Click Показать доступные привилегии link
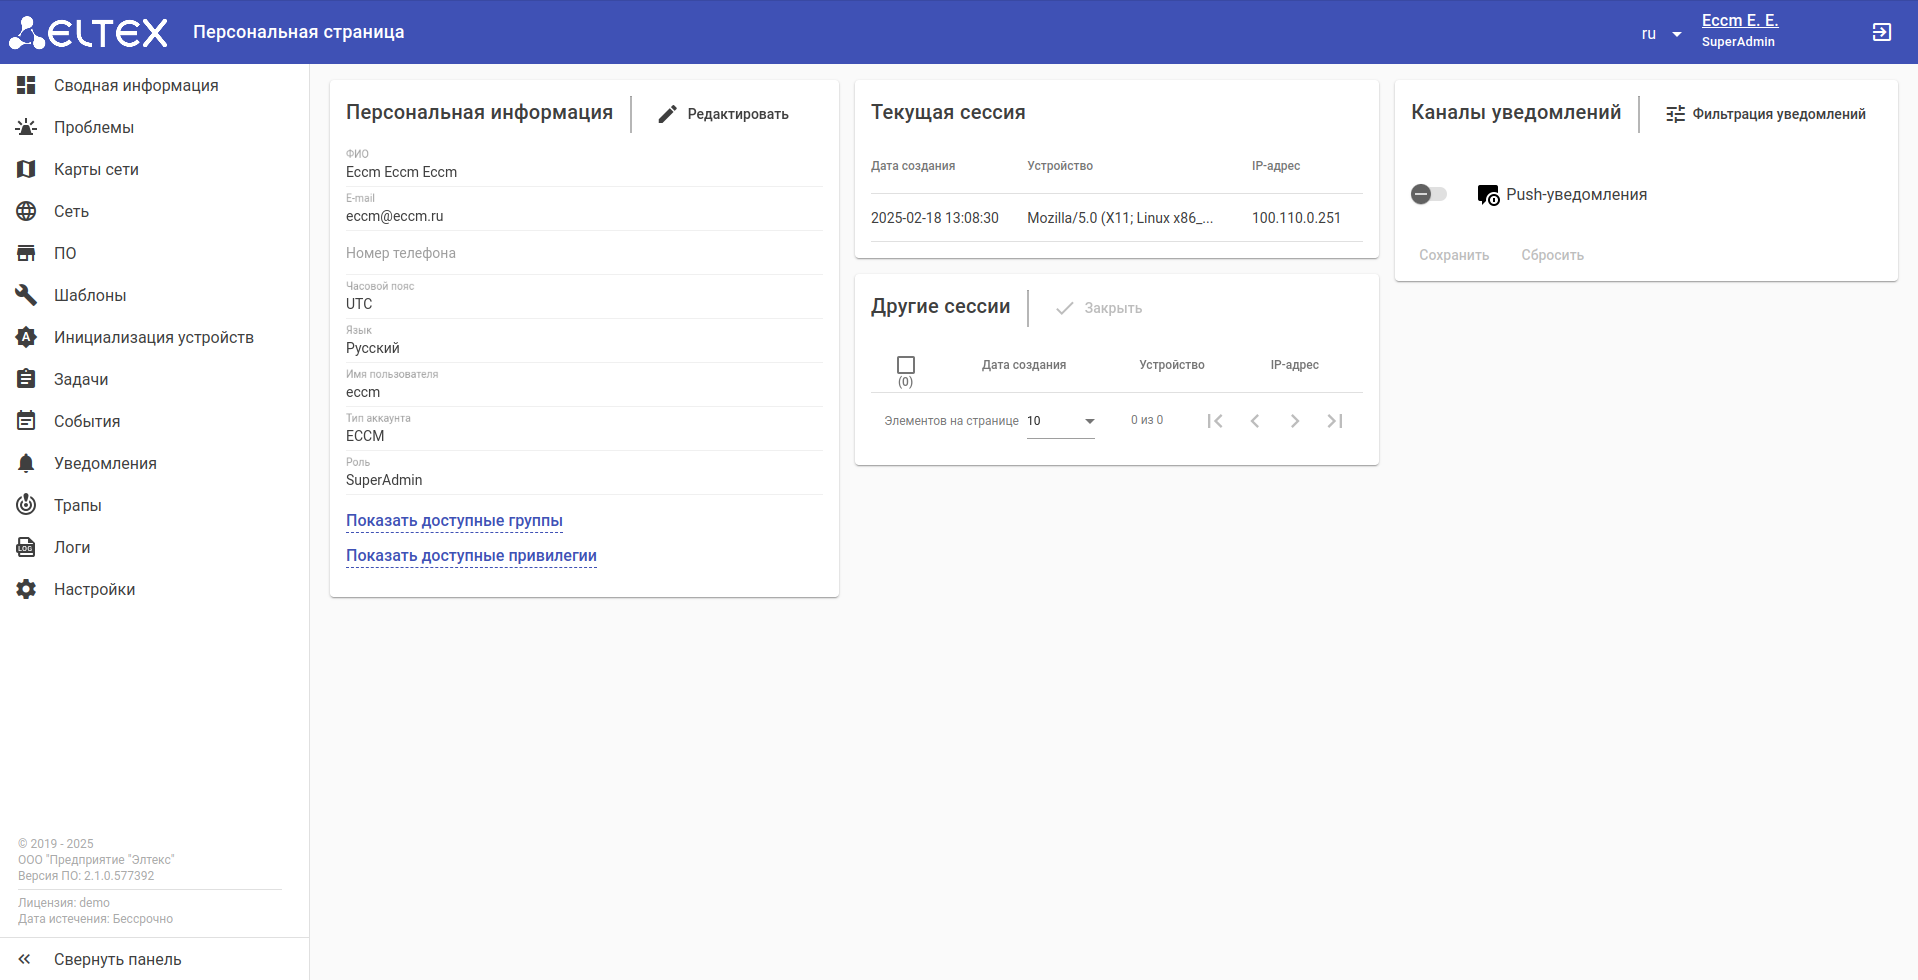Screen dimensions: 1918x980 471,555
